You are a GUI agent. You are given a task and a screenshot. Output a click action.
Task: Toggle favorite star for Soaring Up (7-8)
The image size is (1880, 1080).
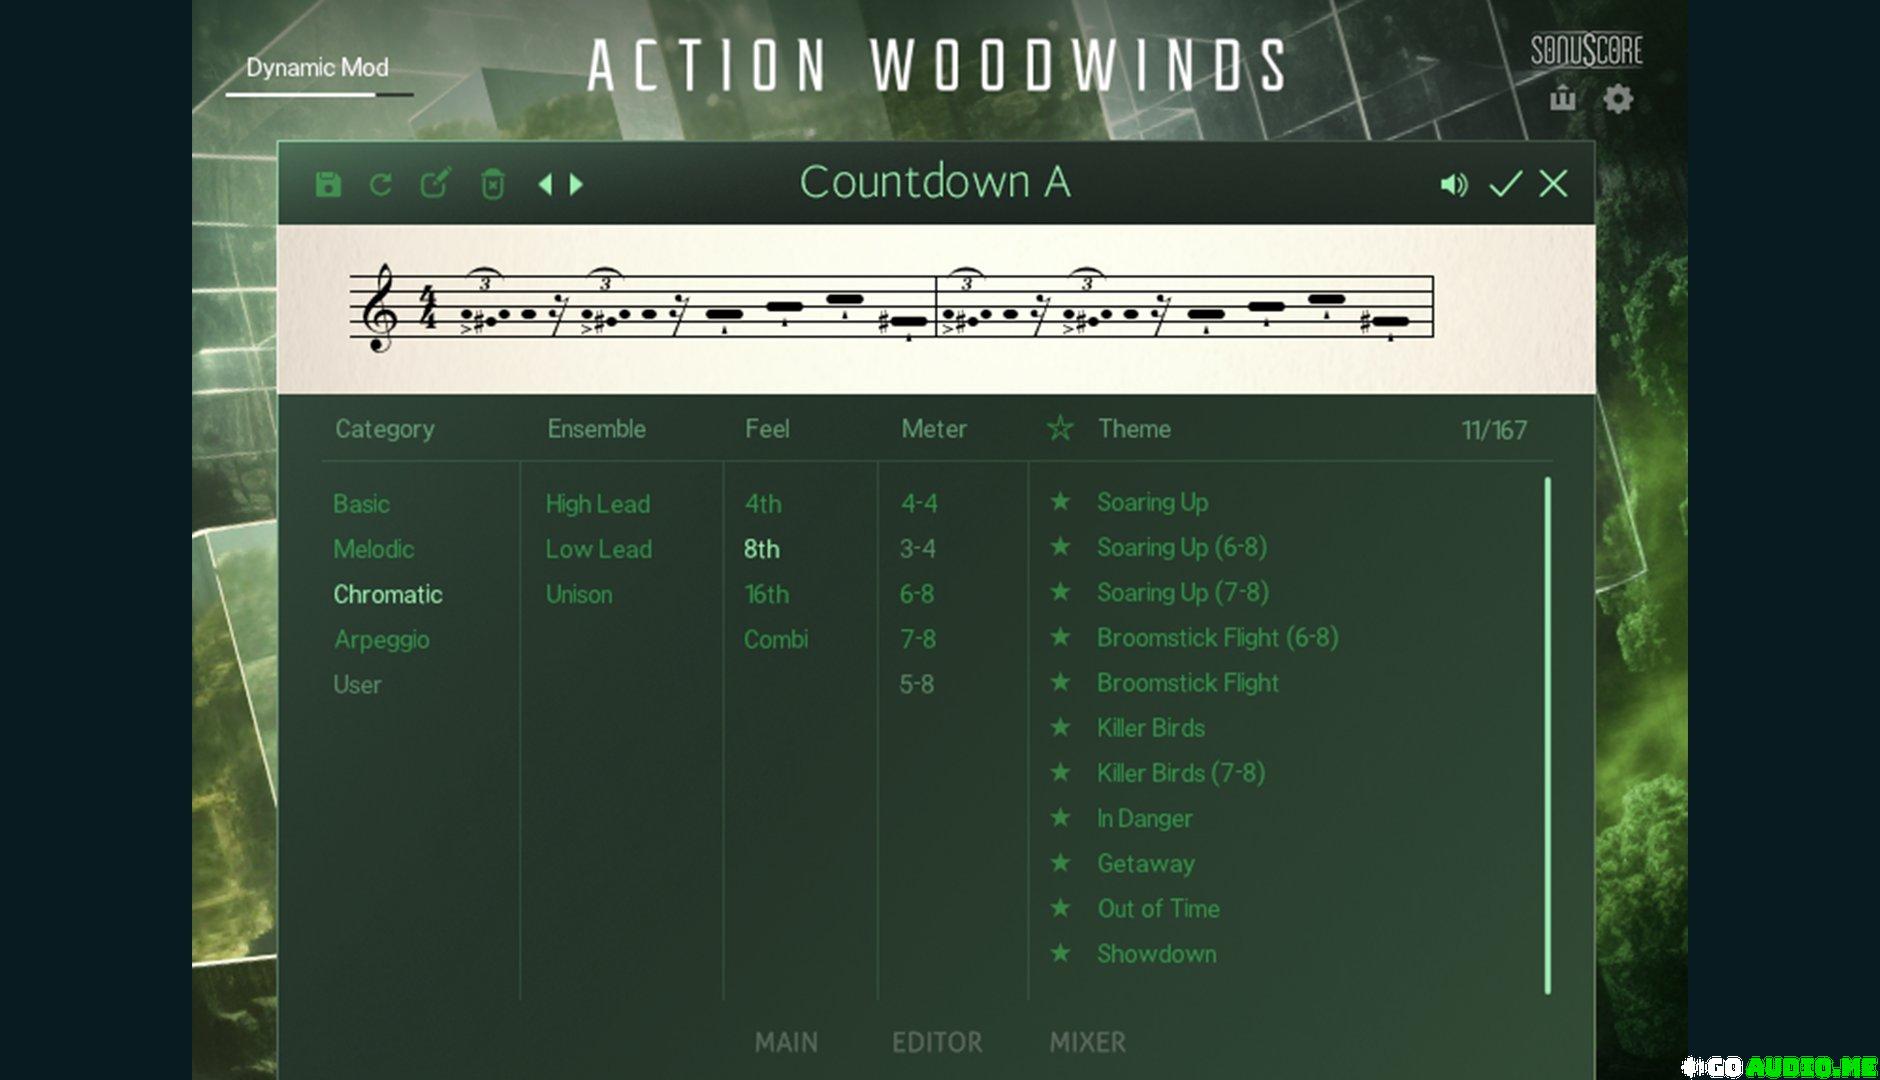coord(1060,591)
